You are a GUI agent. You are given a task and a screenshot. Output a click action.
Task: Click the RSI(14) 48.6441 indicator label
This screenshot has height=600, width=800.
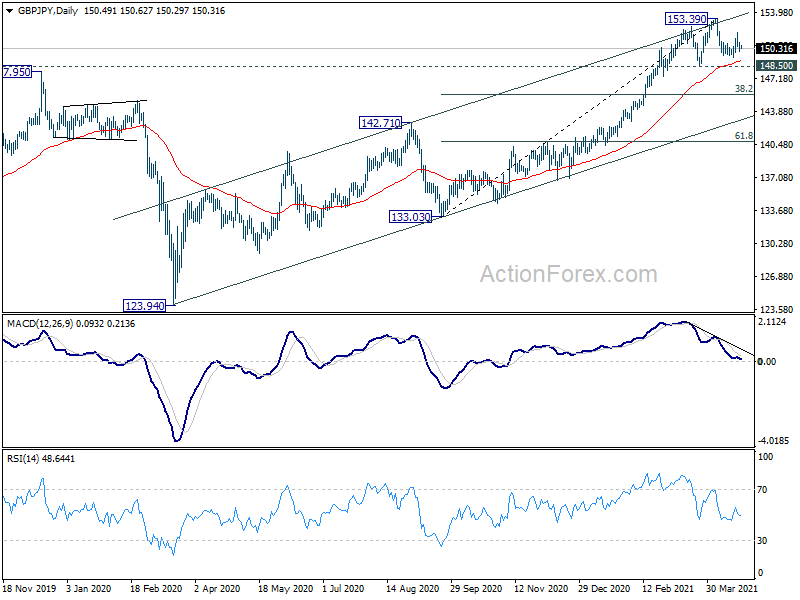(x=41, y=459)
